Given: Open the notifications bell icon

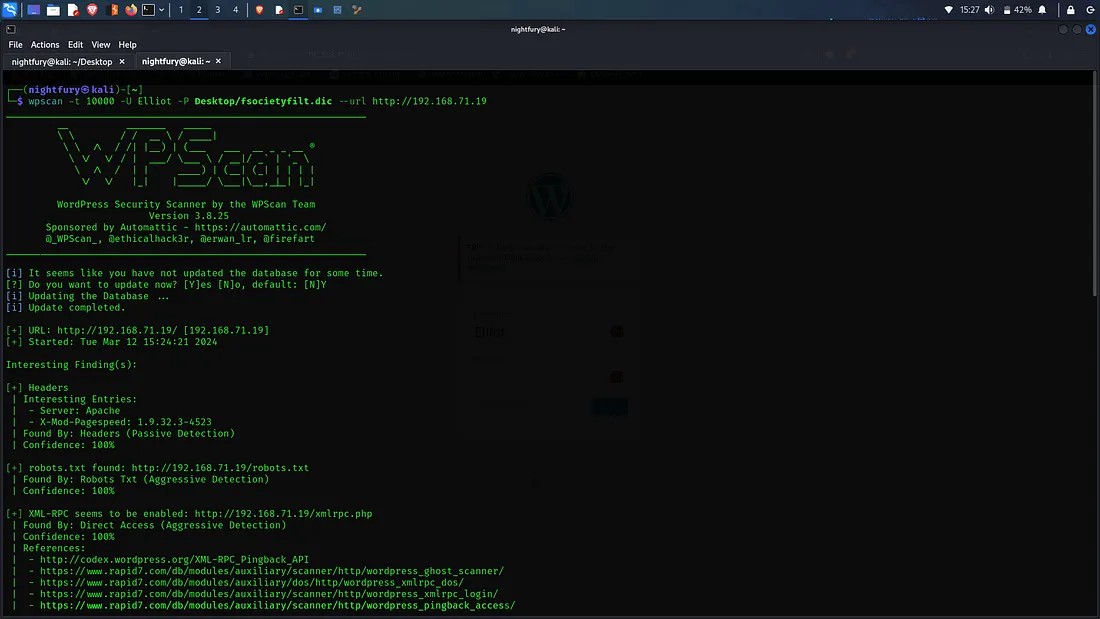Looking at the screenshot, I should tap(1043, 10).
